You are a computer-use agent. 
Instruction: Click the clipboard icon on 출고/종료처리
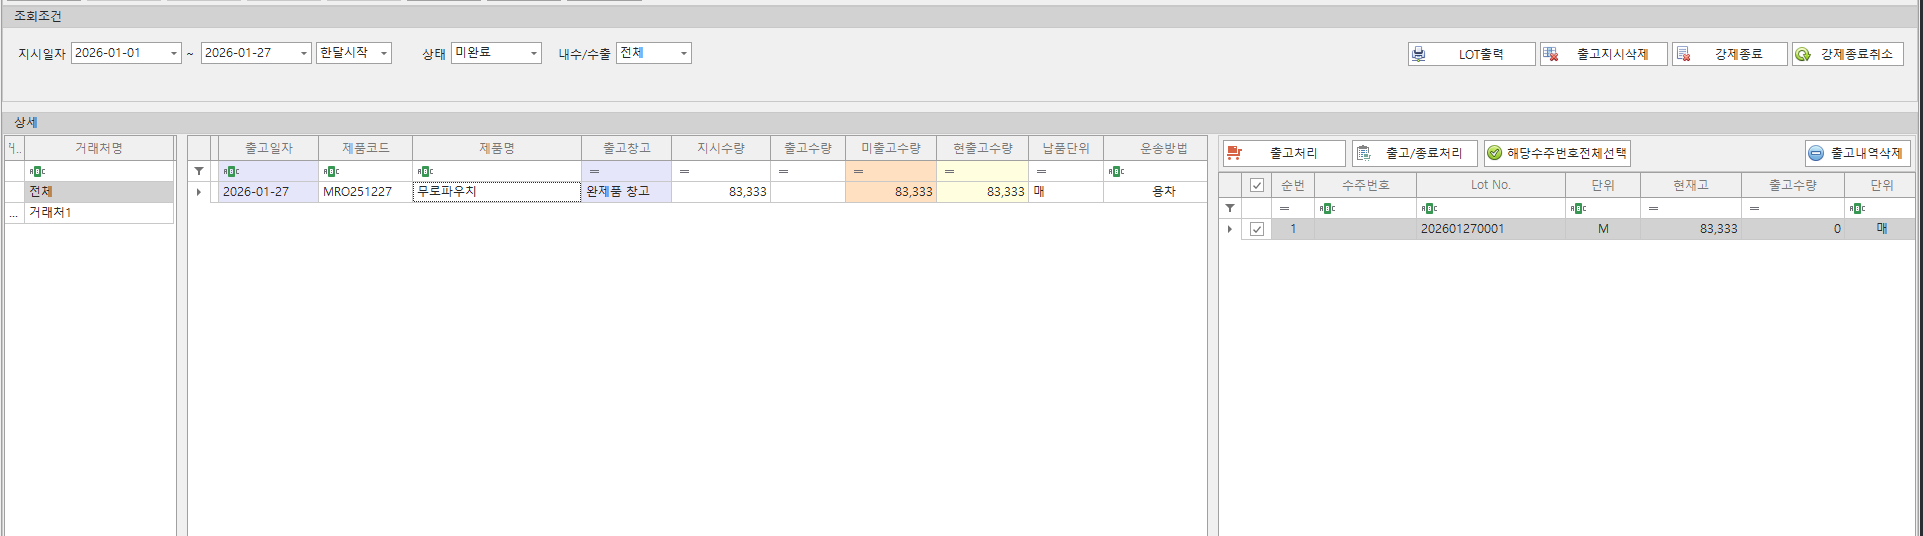tap(1363, 153)
